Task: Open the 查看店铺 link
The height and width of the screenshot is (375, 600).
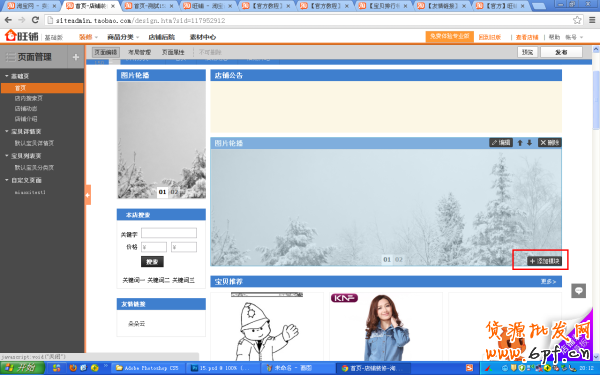Action: pos(527,37)
